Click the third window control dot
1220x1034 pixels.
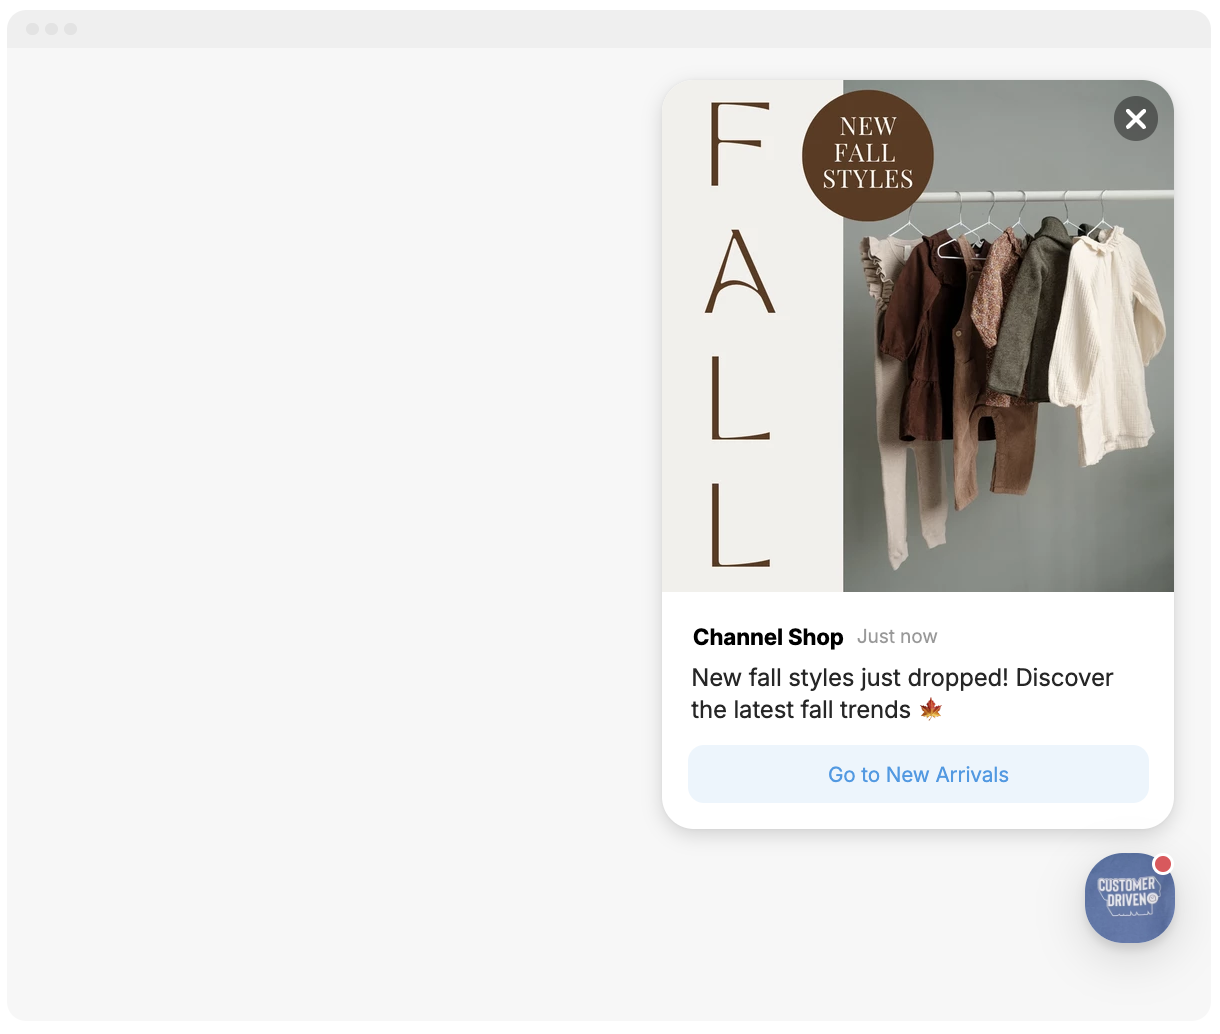point(70,29)
